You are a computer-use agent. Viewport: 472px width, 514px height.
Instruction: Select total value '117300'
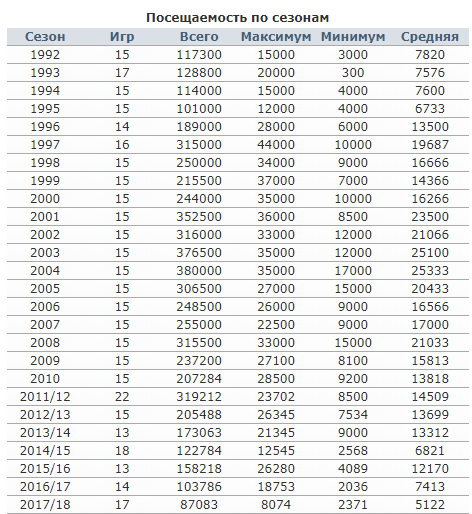click(199, 55)
